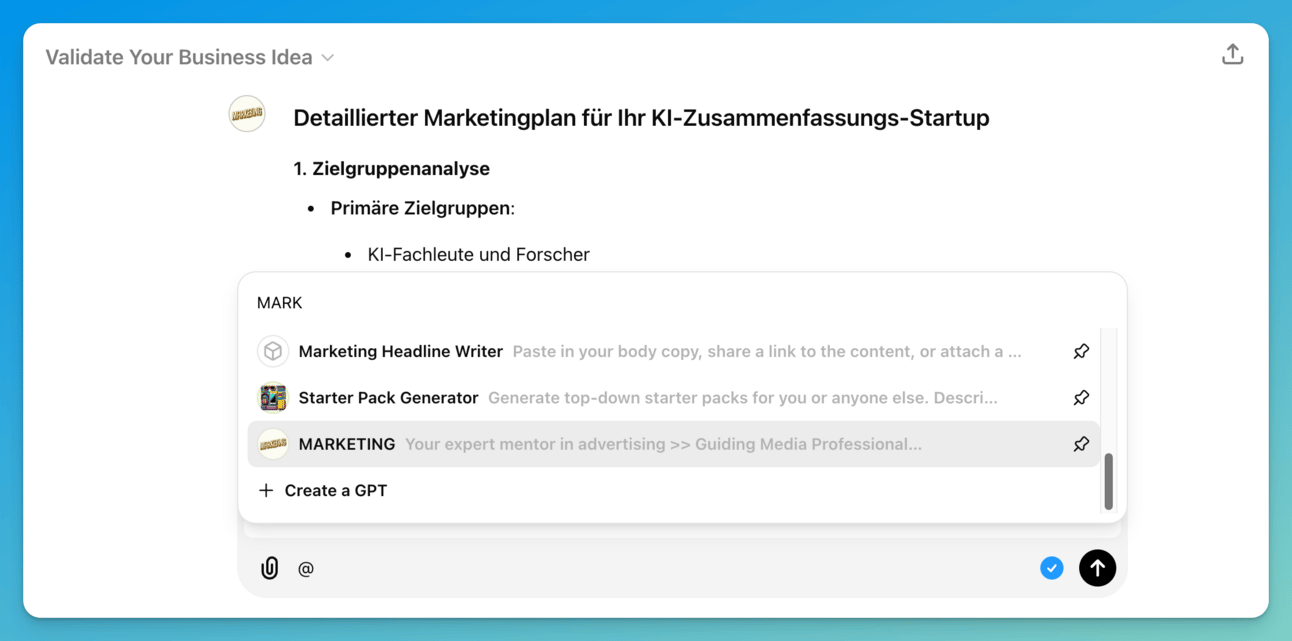Select Starter Pack Generator from the list
The image size is (1292, 641).
coord(388,398)
